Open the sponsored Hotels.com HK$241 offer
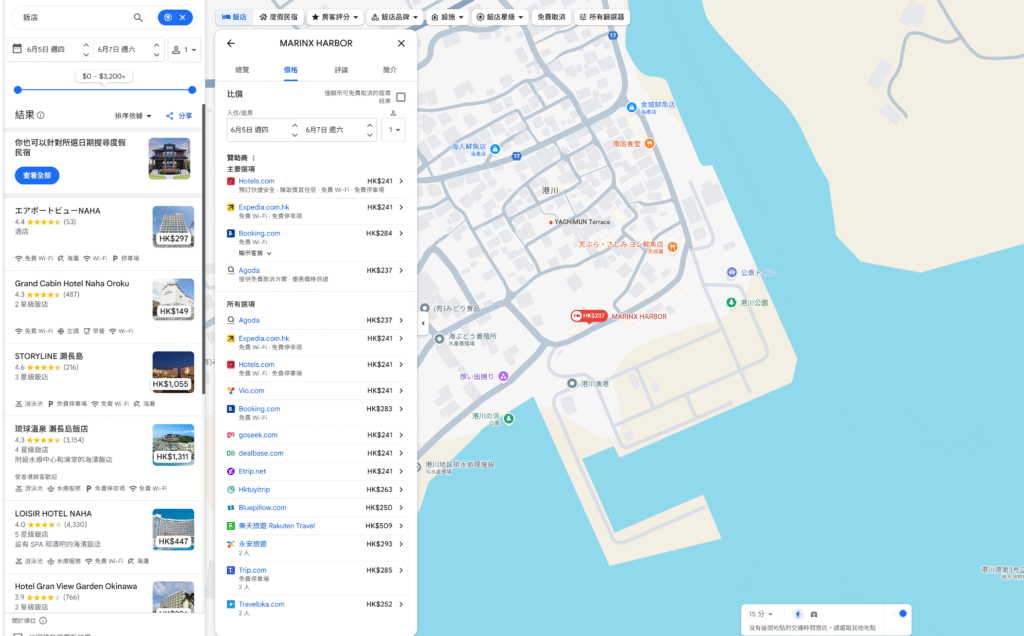 315,185
